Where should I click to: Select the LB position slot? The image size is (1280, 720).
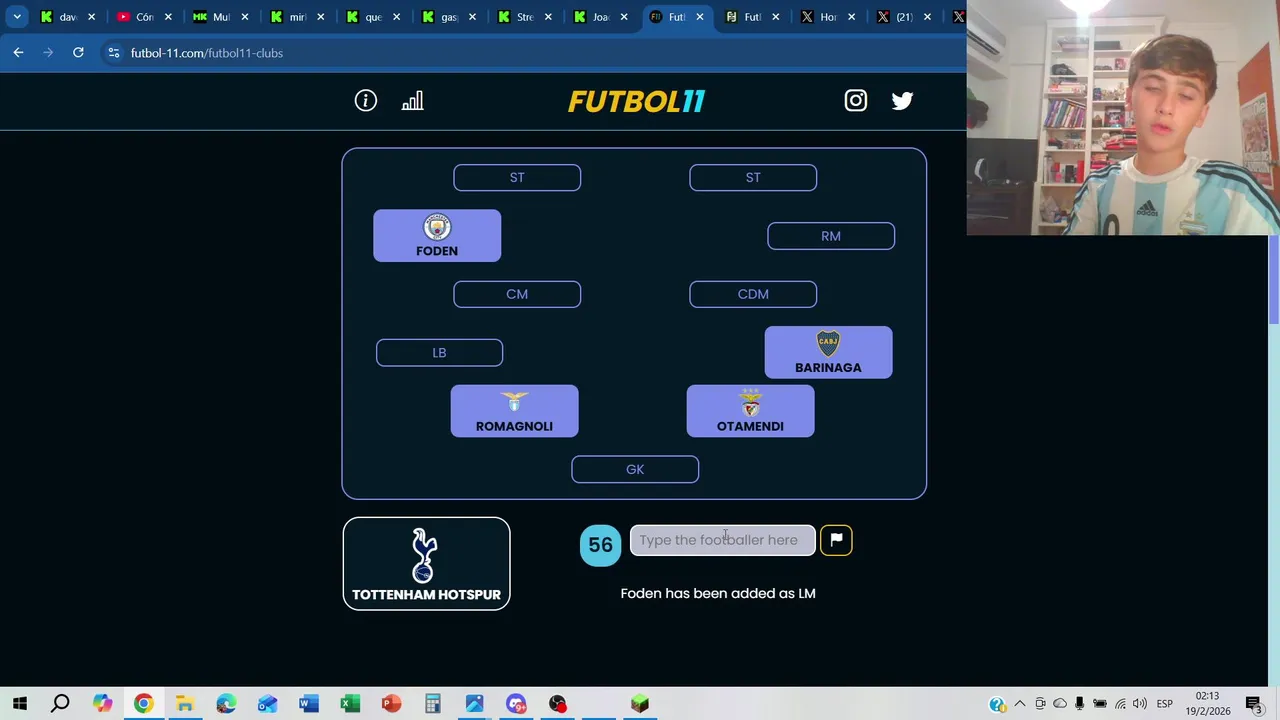[x=439, y=352]
